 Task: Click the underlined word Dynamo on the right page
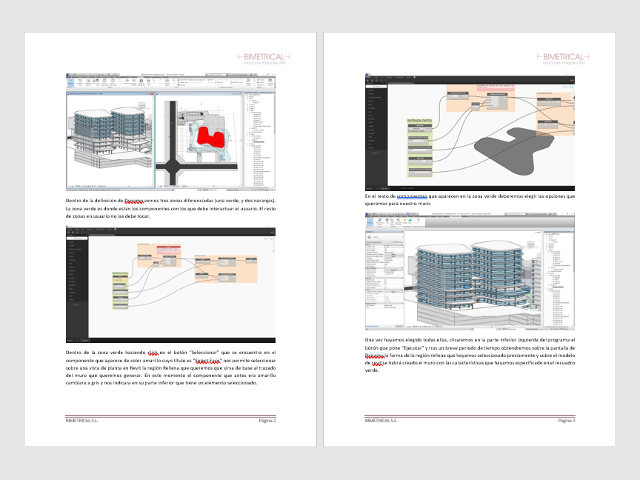coord(374,356)
